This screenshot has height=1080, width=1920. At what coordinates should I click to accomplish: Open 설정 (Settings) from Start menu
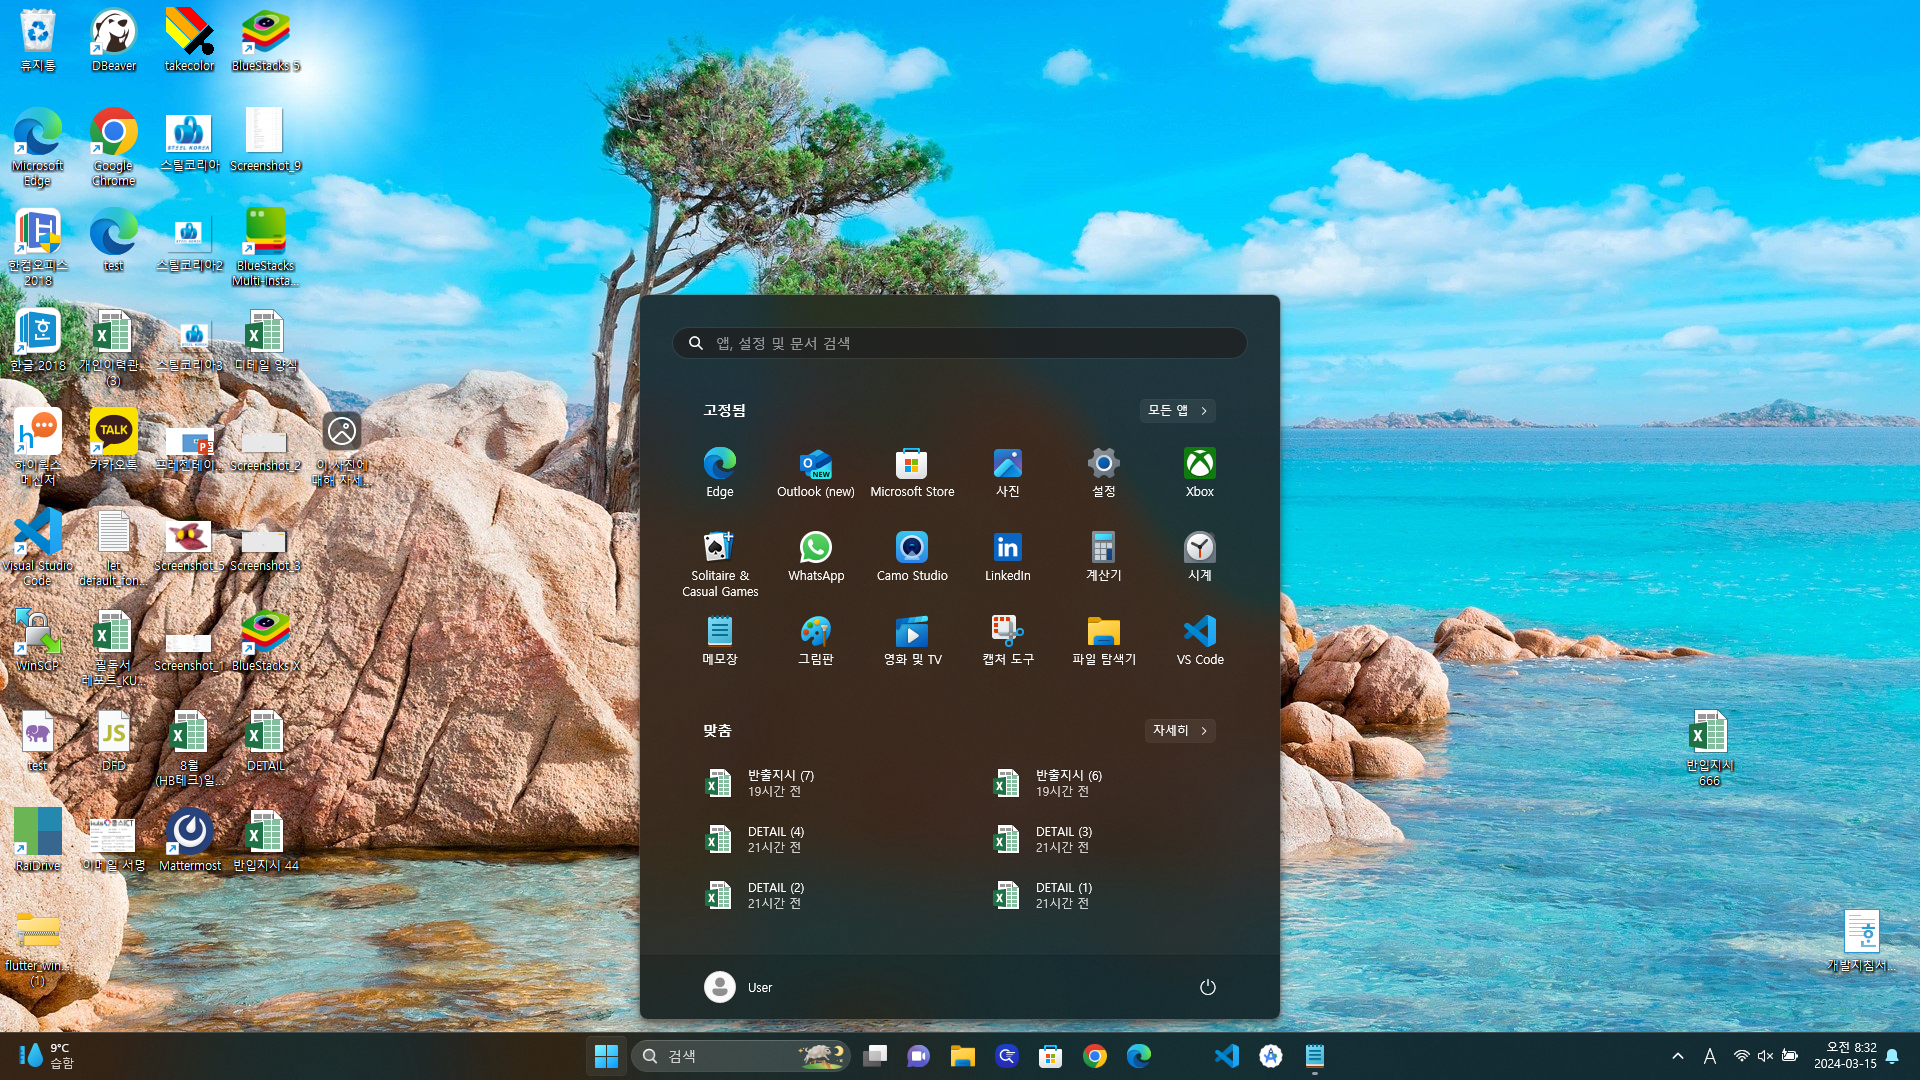pyautogui.click(x=1104, y=472)
